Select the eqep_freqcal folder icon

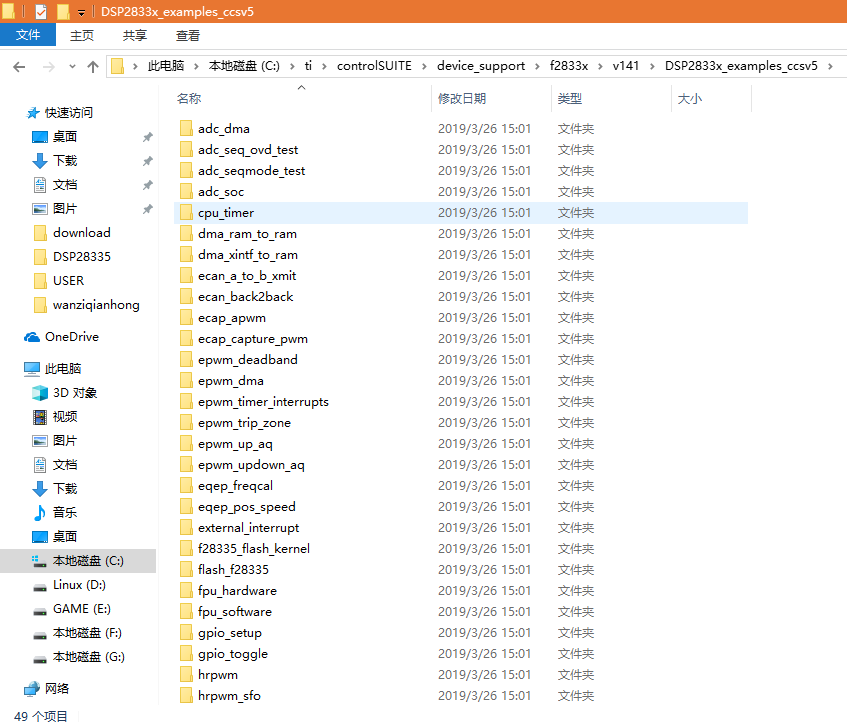click(x=186, y=486)
